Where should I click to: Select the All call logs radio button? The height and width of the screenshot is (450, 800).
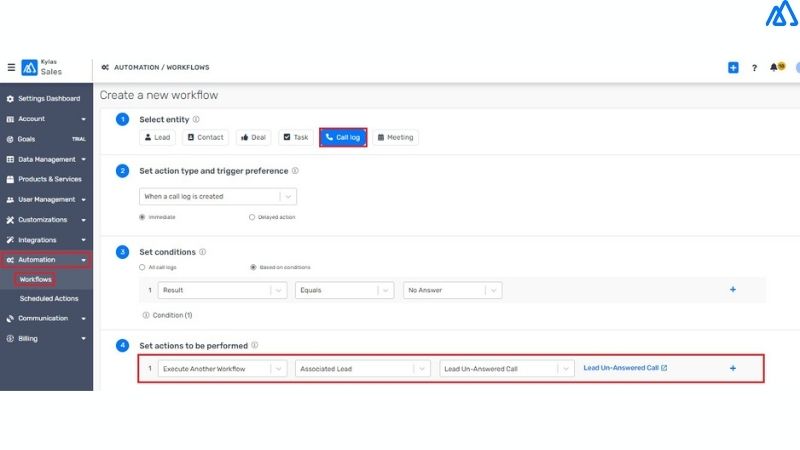click(142, 267)
